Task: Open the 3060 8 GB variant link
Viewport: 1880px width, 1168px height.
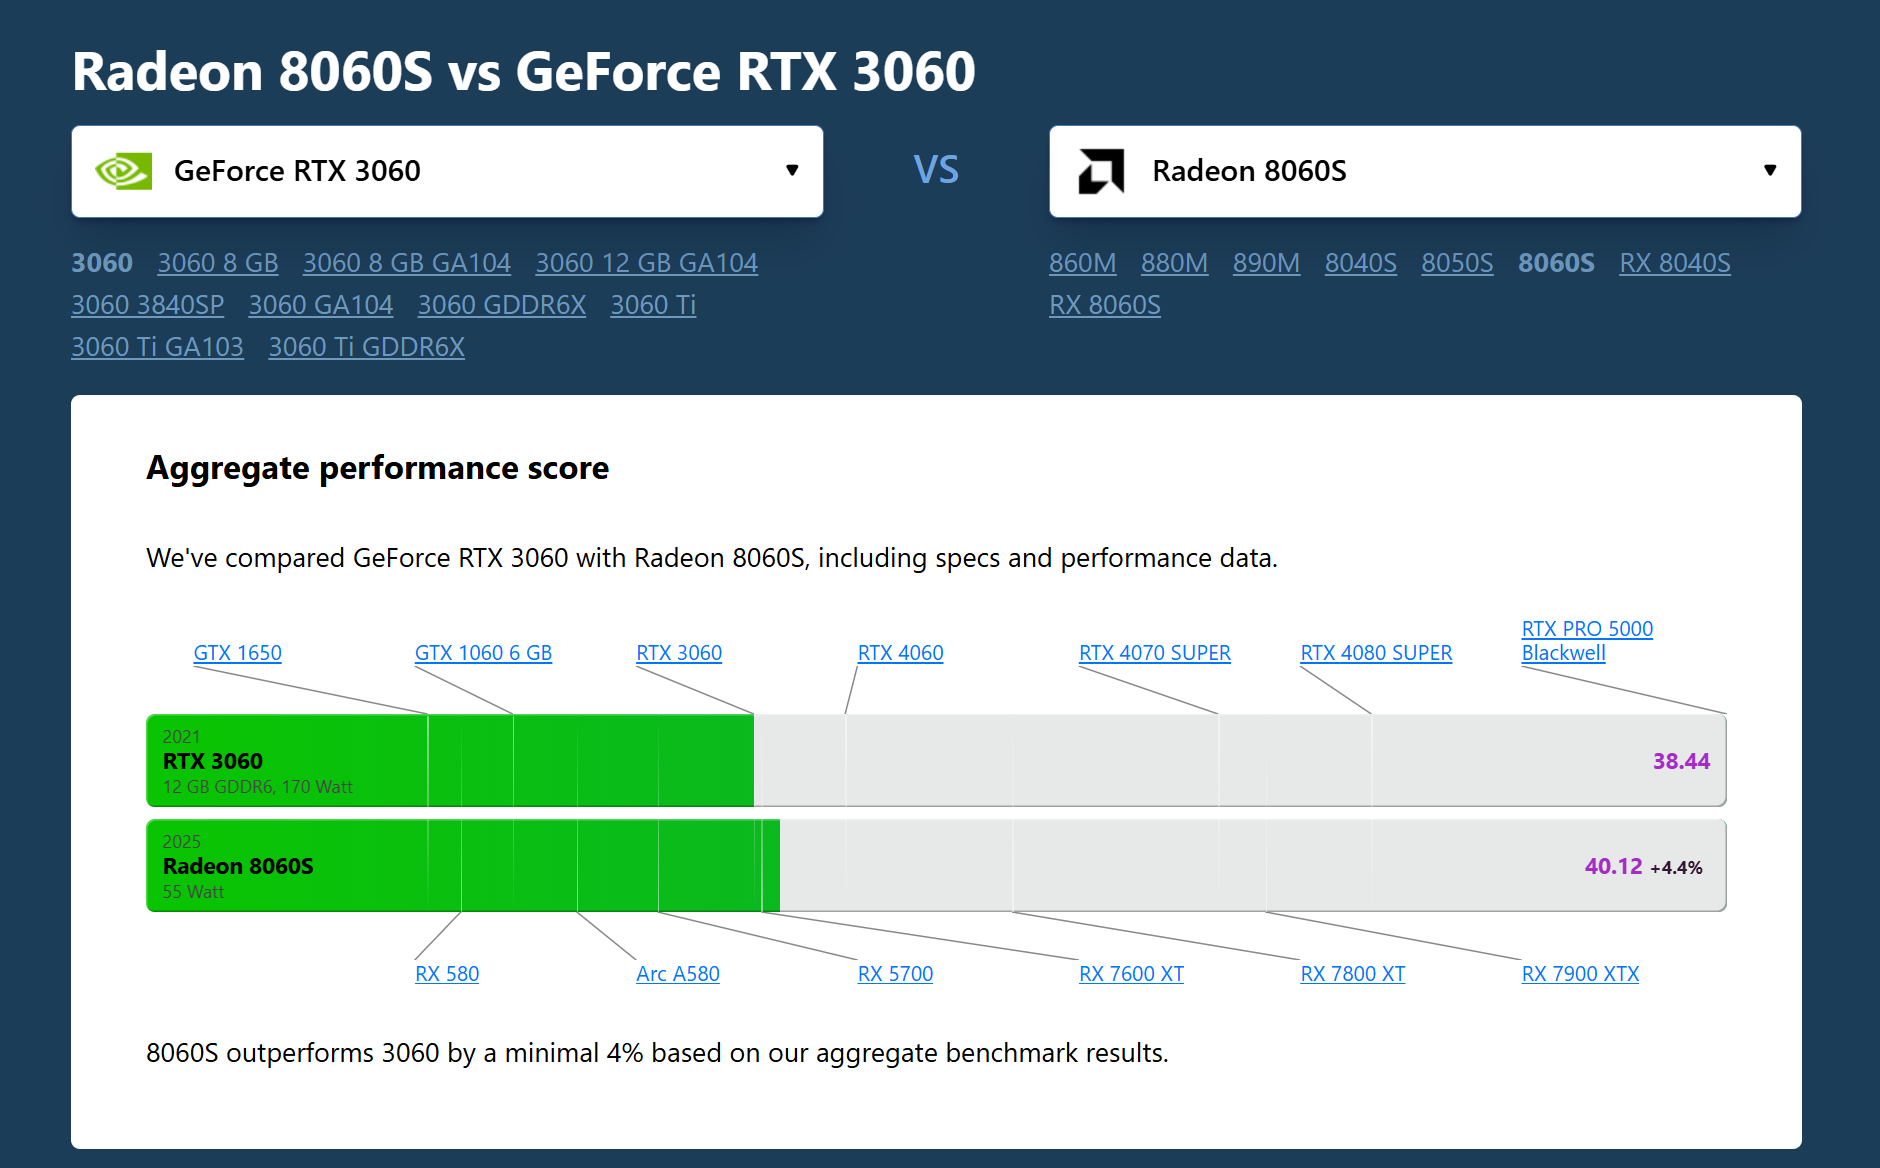Action: click(218, 263)
